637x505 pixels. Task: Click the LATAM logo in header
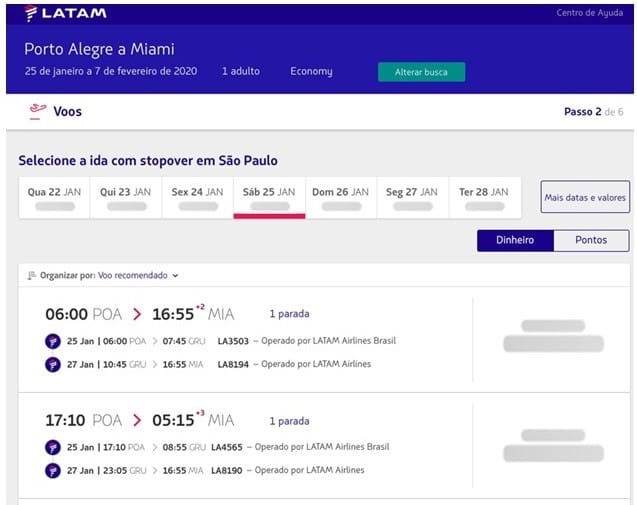click(65, 13)
